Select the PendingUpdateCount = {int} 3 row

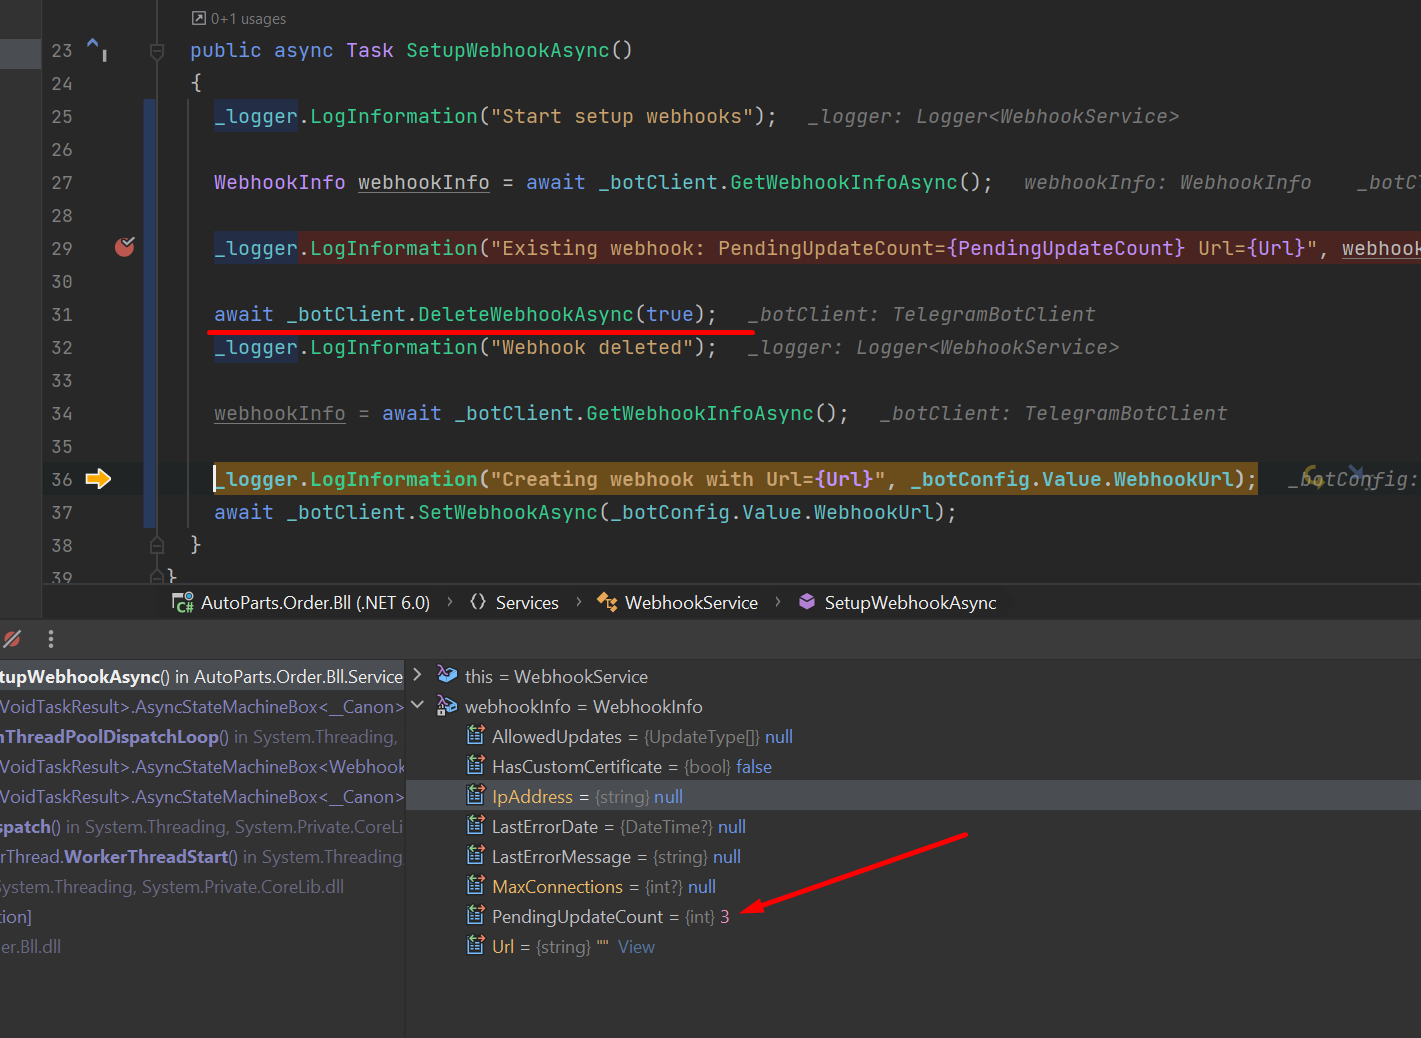(x=913, y=916)
